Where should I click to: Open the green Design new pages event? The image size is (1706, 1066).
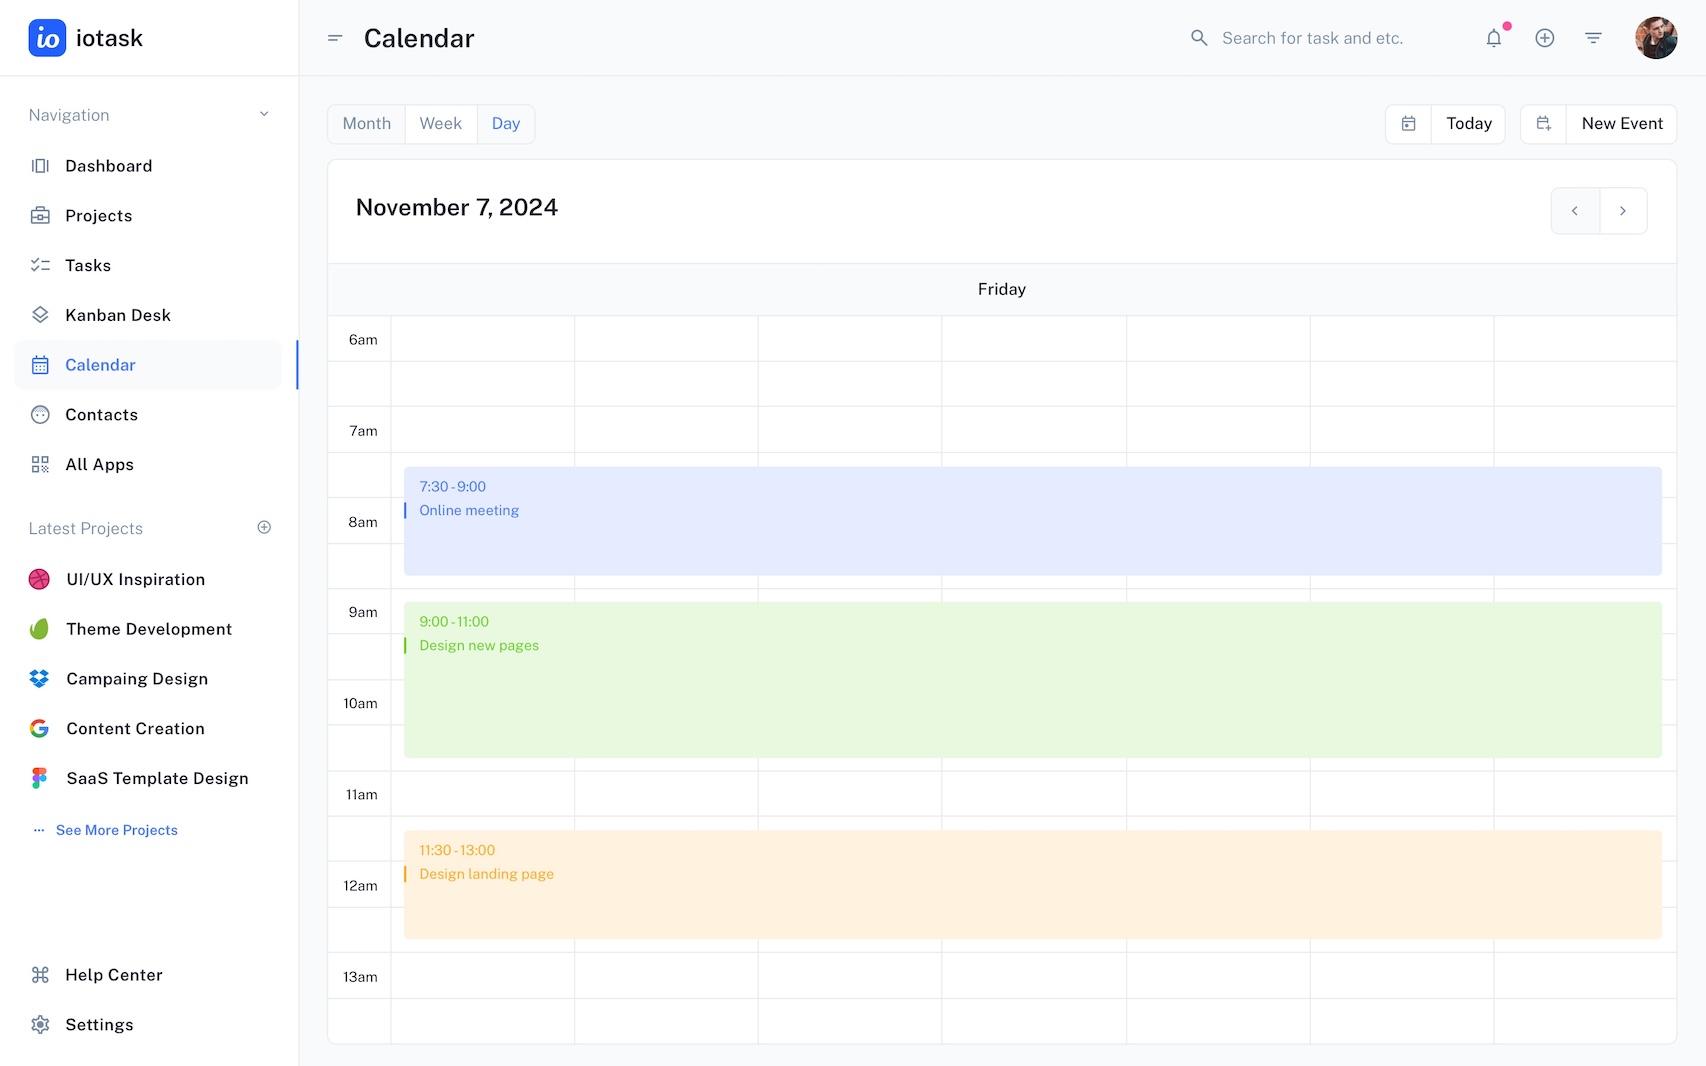coord(1032,680)
